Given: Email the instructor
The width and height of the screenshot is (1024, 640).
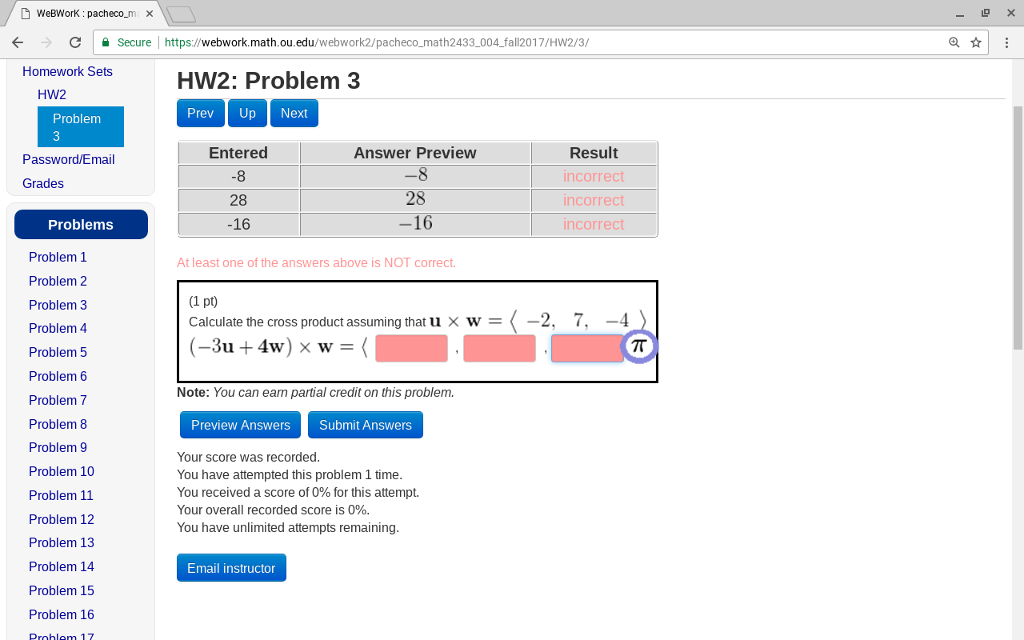Looking at the screenshot, I should click(x=231, y=567).
